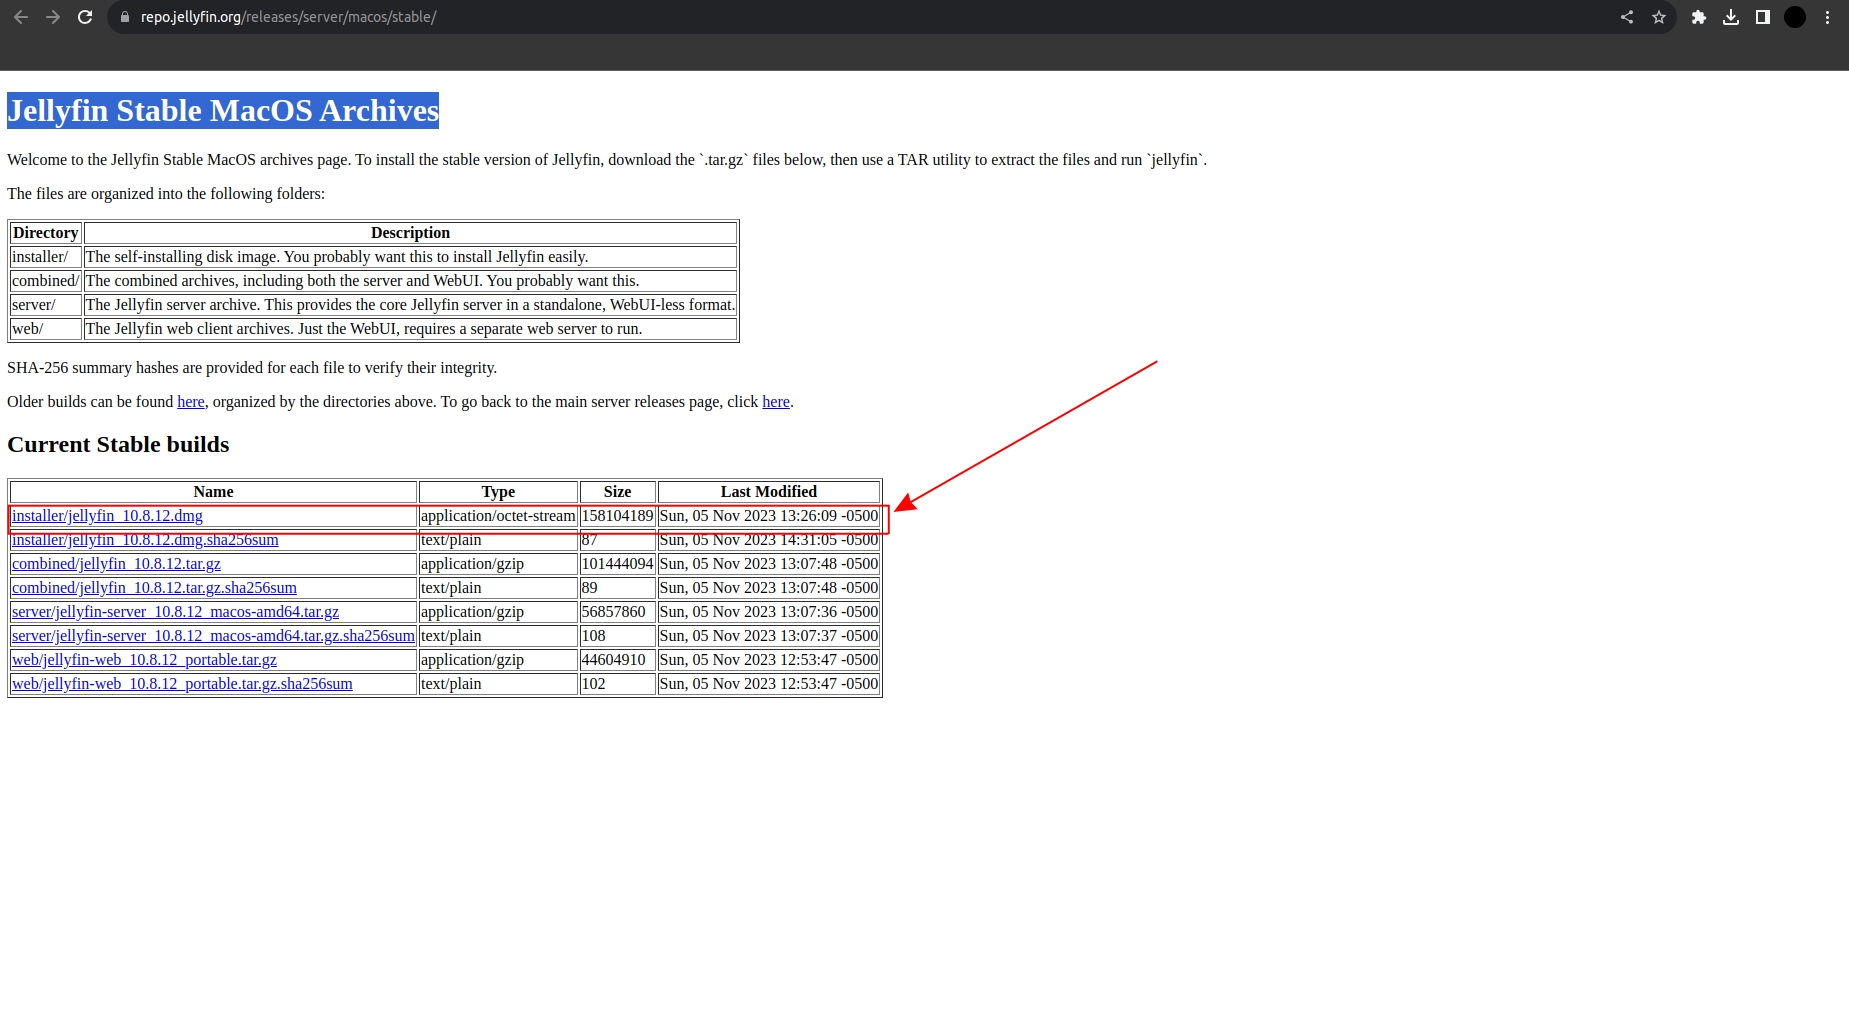Image resolution: width=1849 pixels, height=1014 pixels.
Task: Click the 'Description' header cell
Action: click(x=410, y=233)
